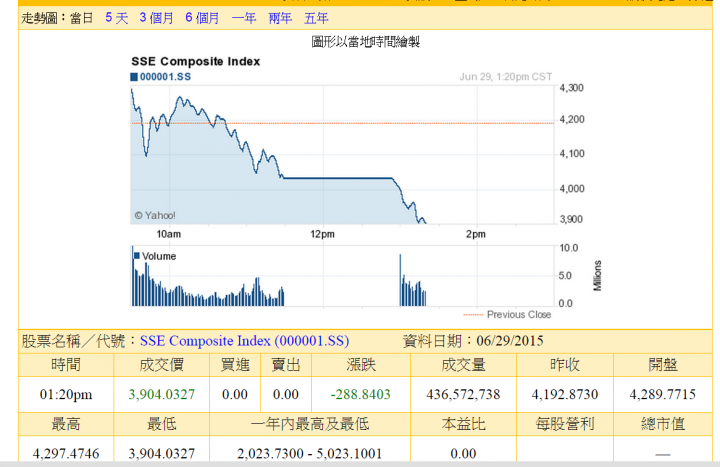Click the Previous Close legend label
This screenshot has height=467, width=720.
click(x=519, y=315)
